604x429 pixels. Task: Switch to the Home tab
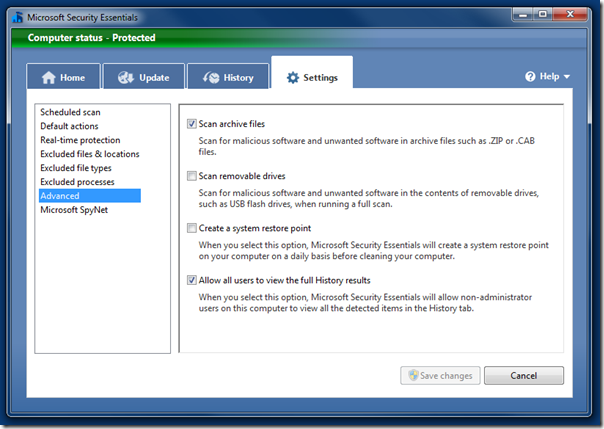(x=64, y=76)
